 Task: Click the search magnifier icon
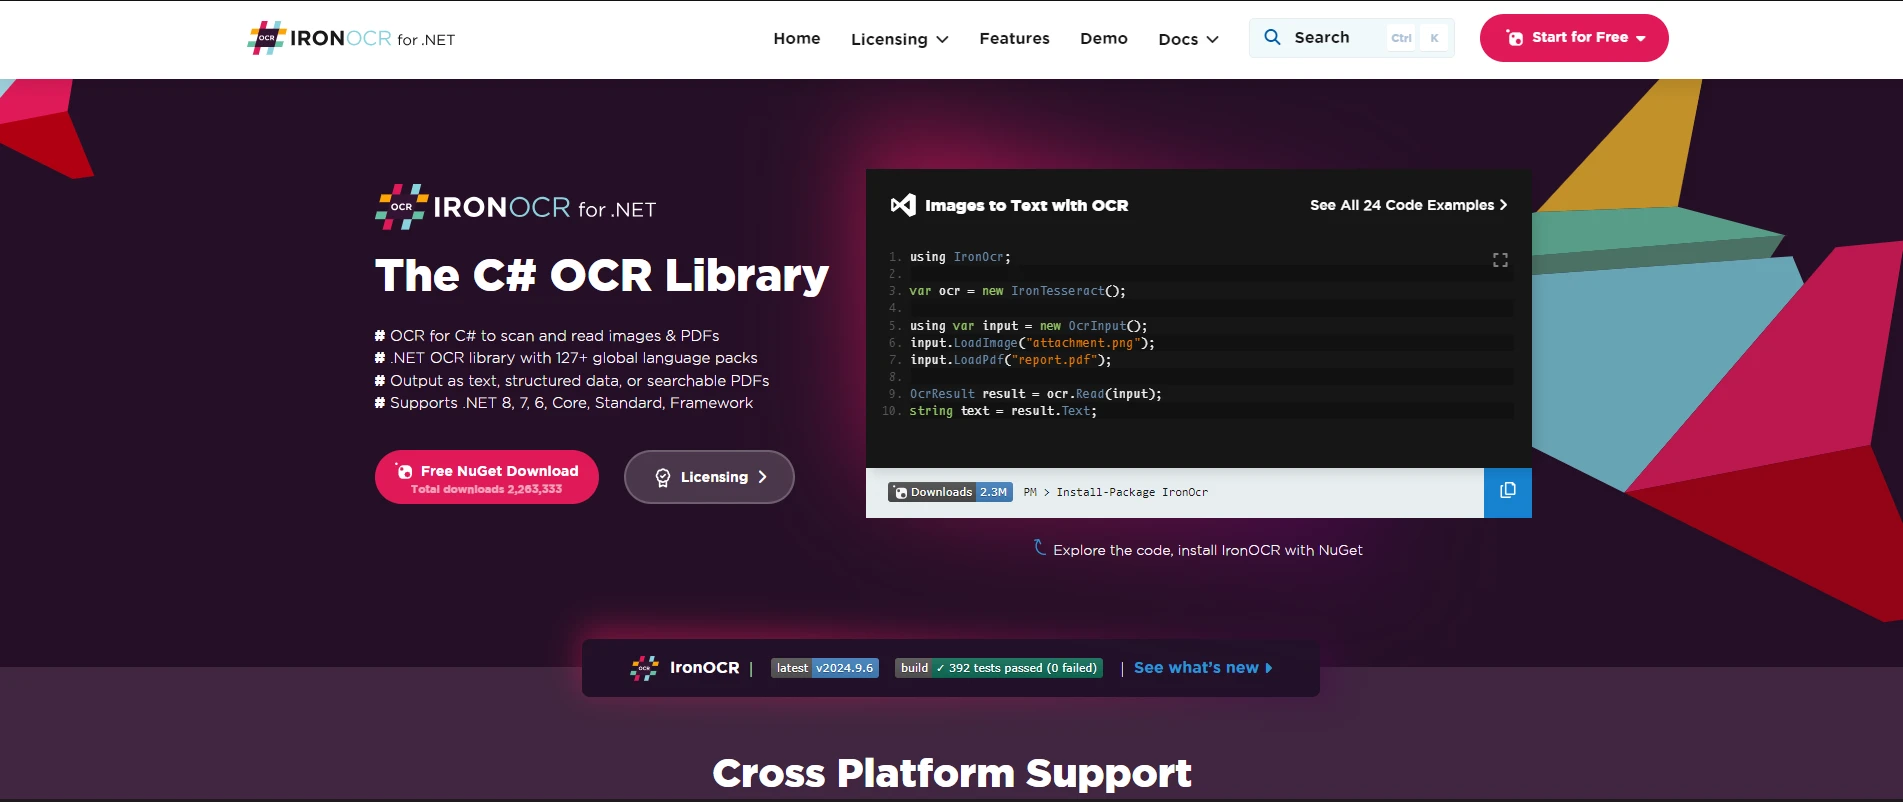point(1272,37)
